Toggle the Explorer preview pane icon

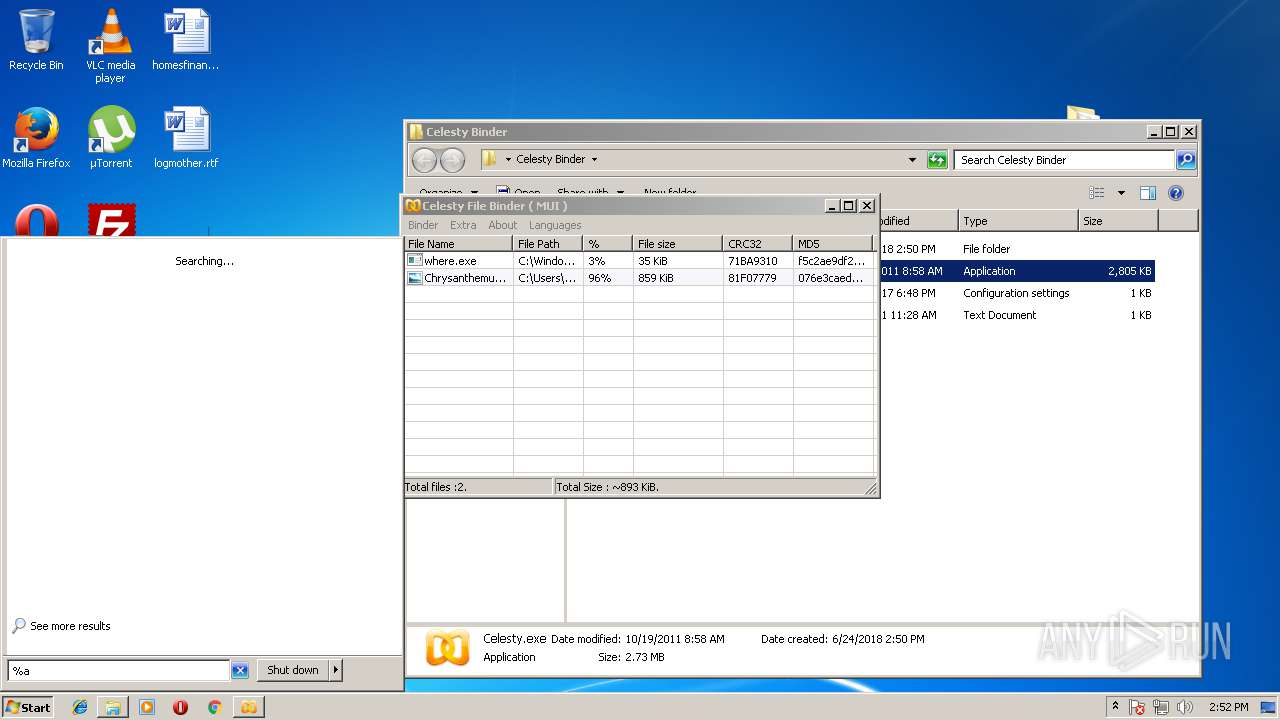click(1148, 193)
